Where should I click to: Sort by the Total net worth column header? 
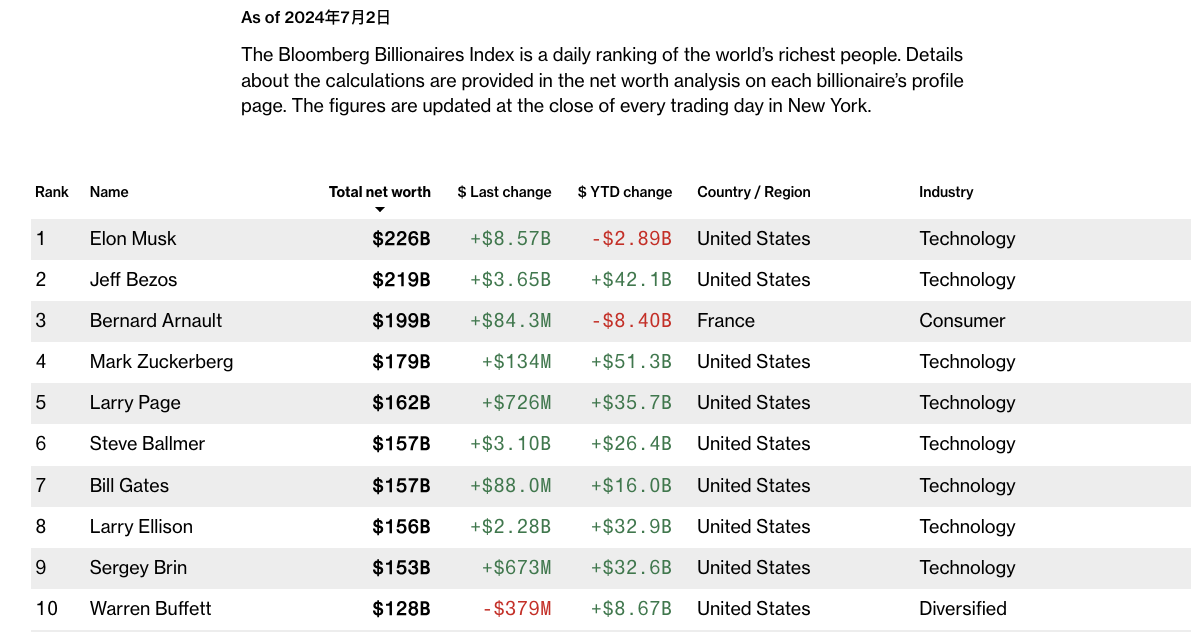[x=379, y=192]
